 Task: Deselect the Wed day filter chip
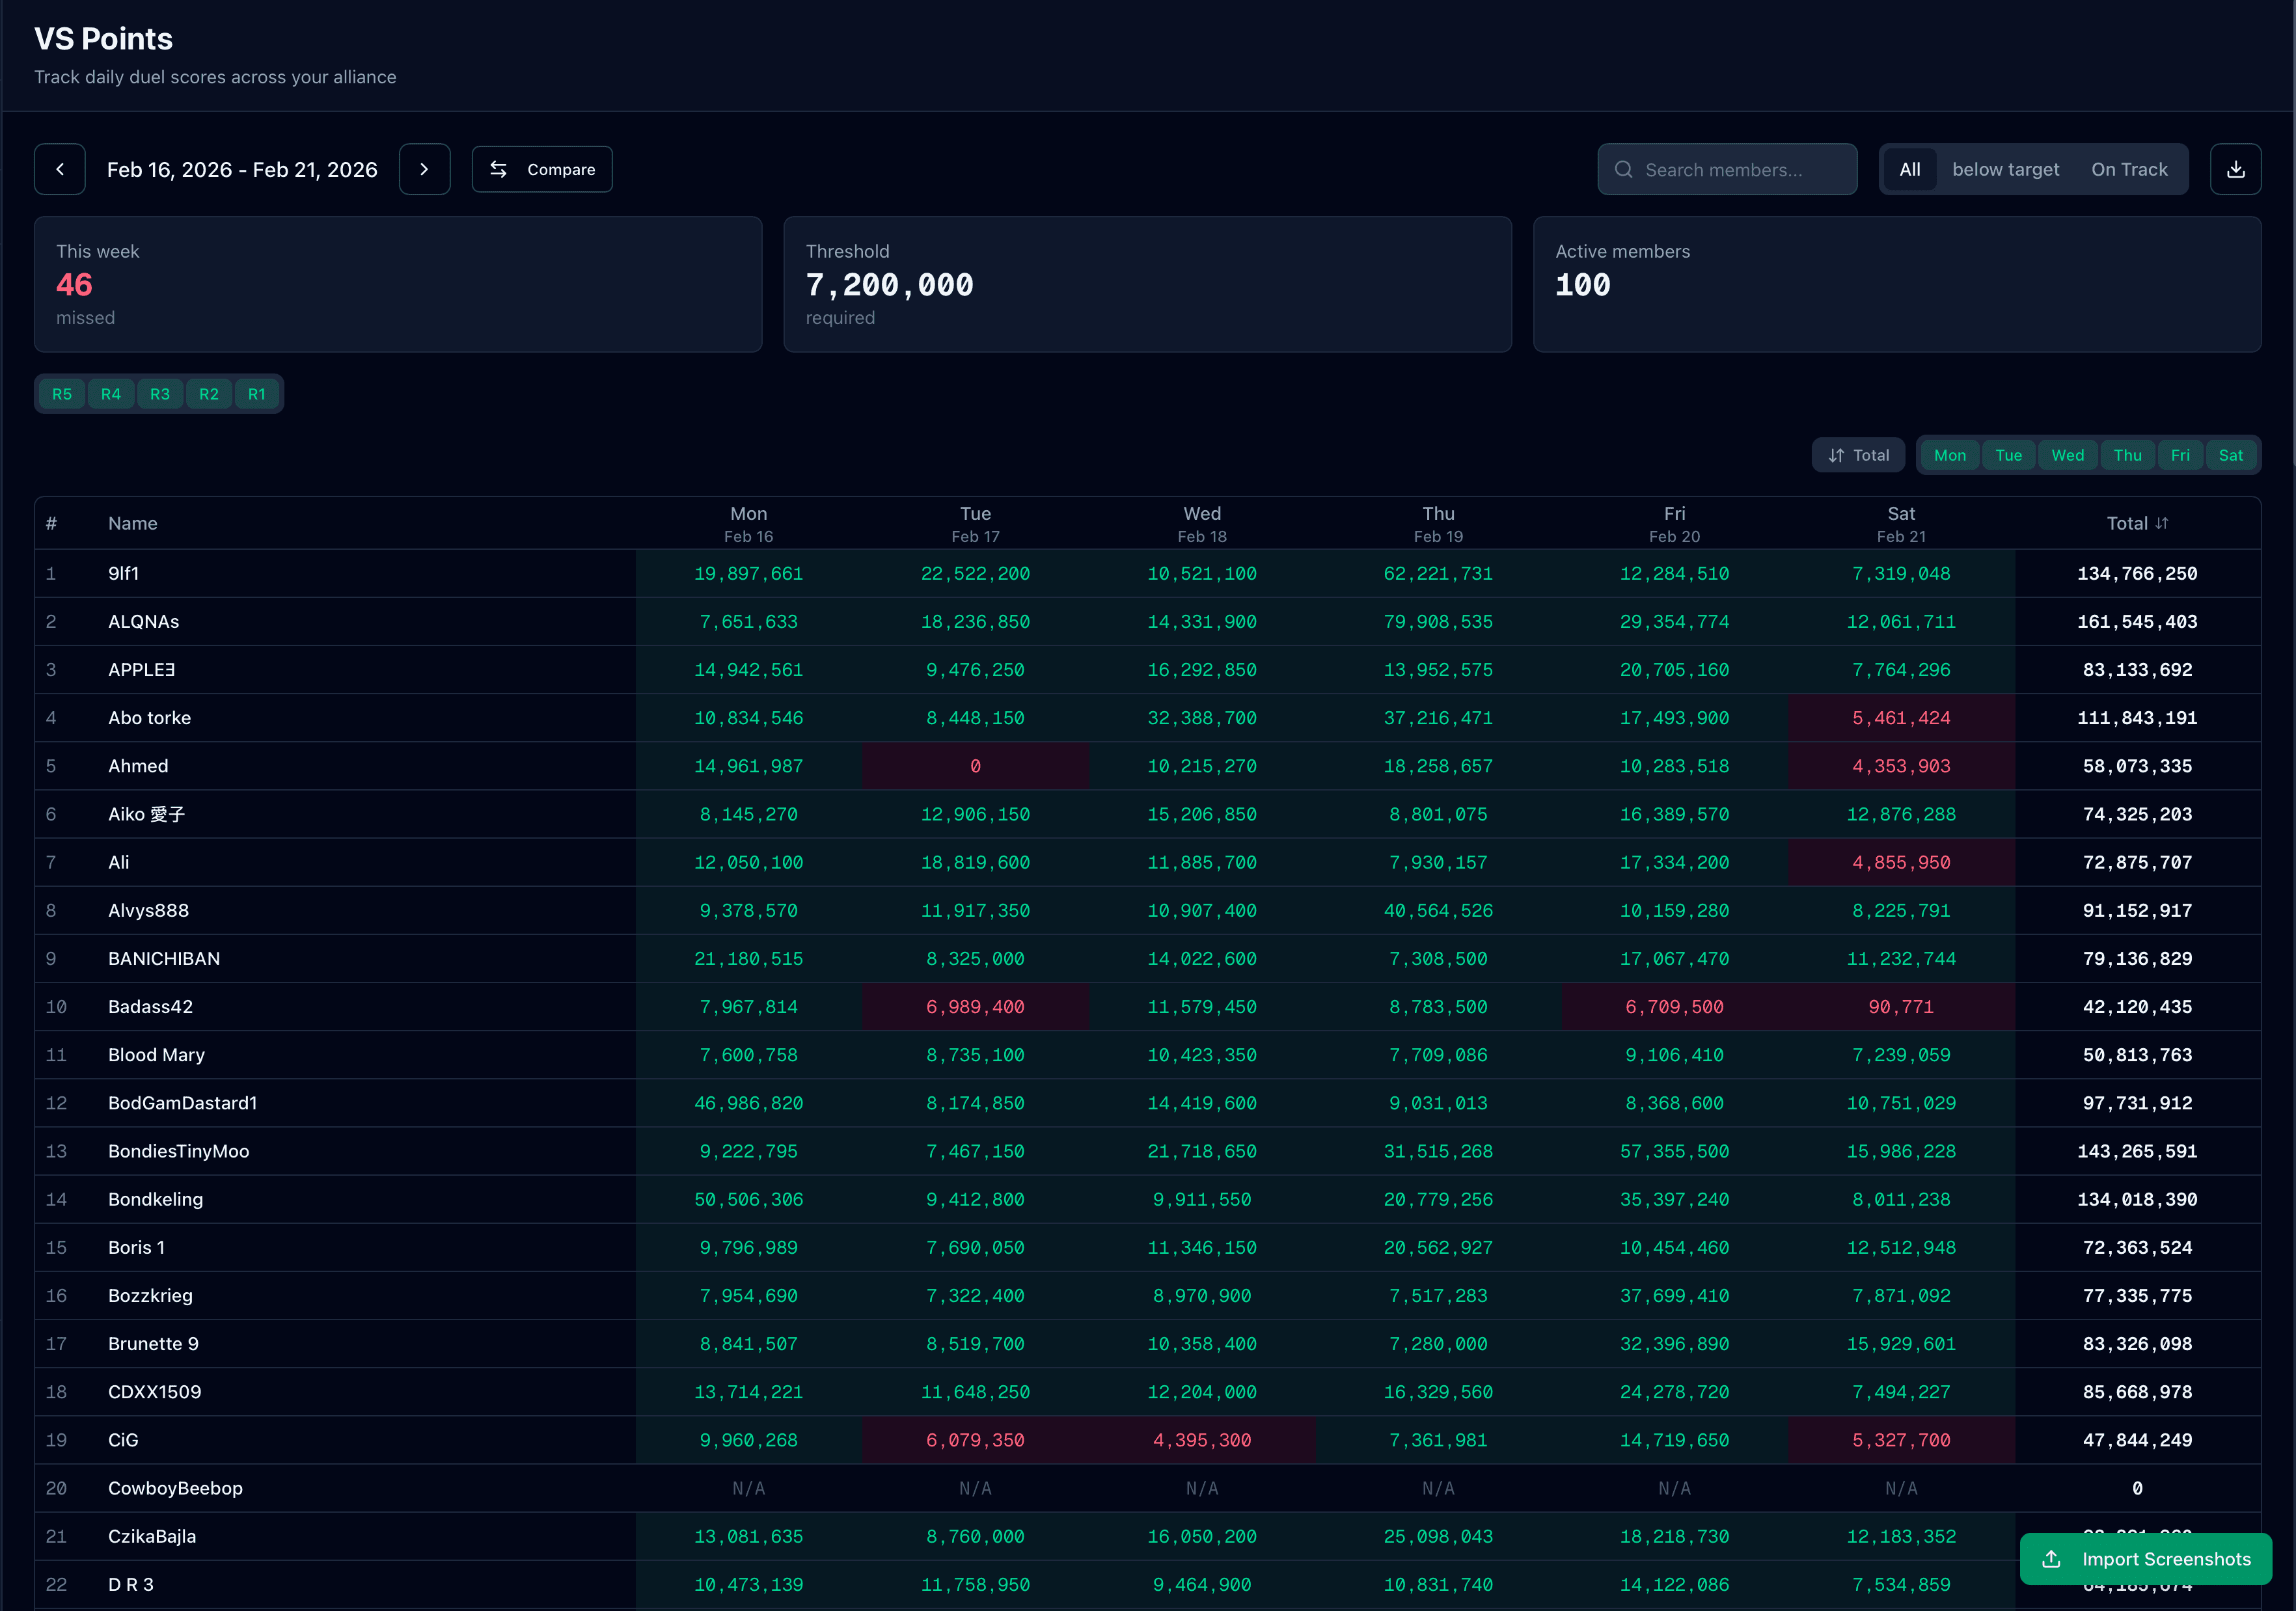coord(2068,455)
